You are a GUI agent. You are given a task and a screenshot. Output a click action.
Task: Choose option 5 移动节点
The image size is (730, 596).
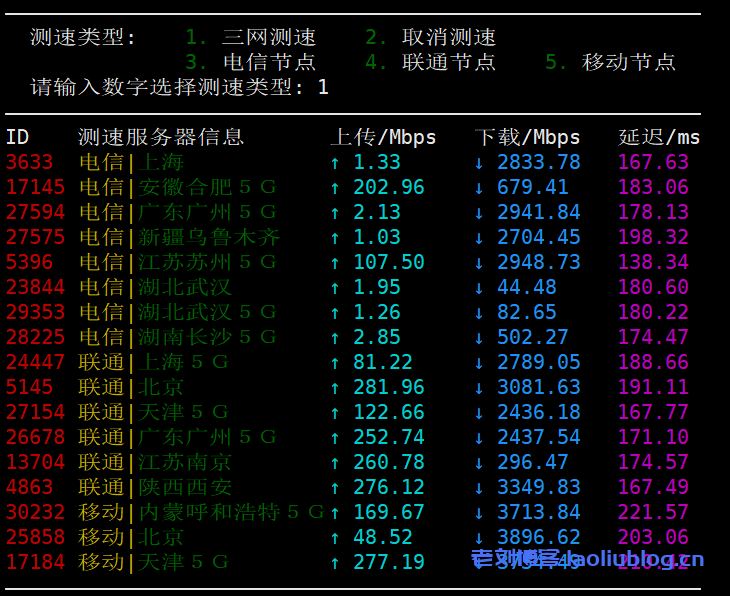611,62
